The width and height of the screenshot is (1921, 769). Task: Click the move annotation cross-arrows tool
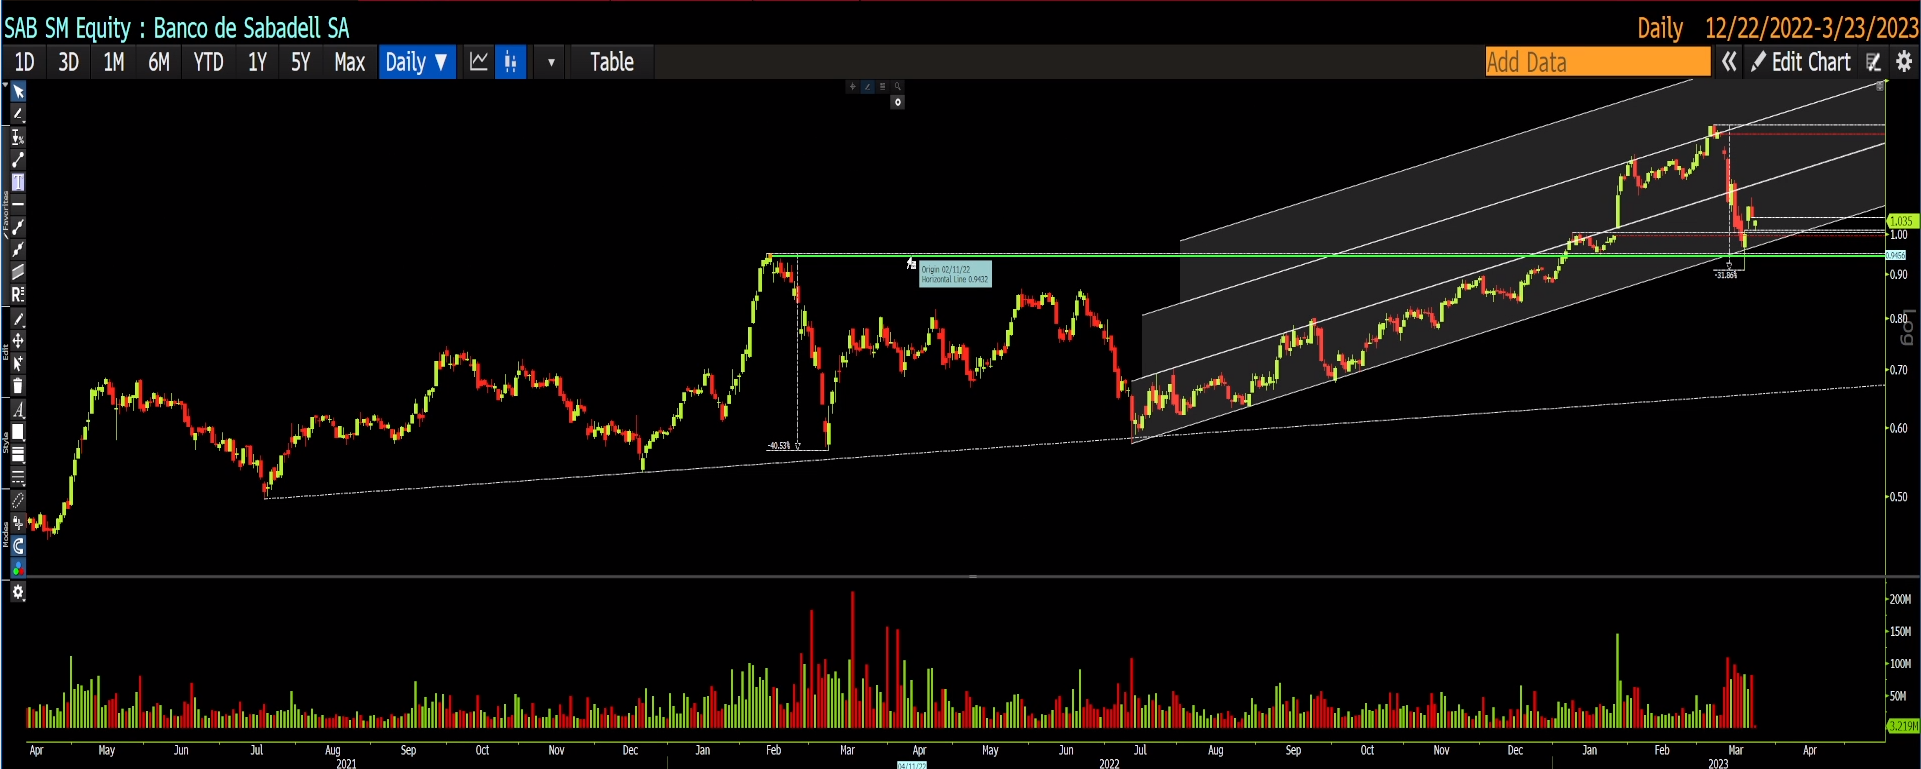pyautogui.click(x=18, y=341)
